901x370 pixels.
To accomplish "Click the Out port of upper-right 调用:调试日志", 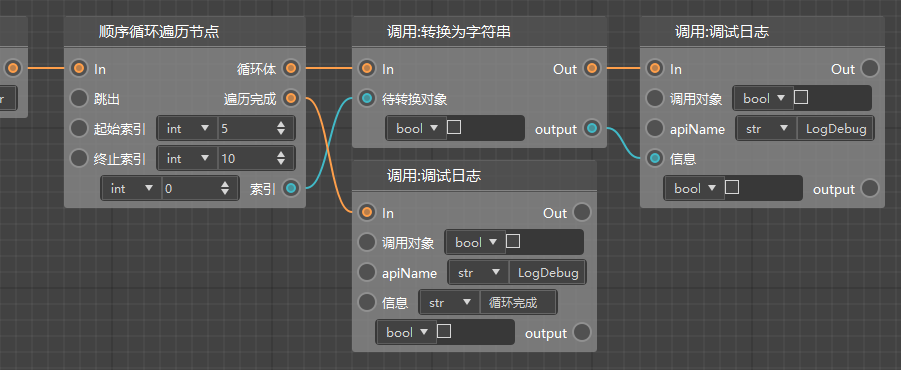I will (x=870, y=69).
